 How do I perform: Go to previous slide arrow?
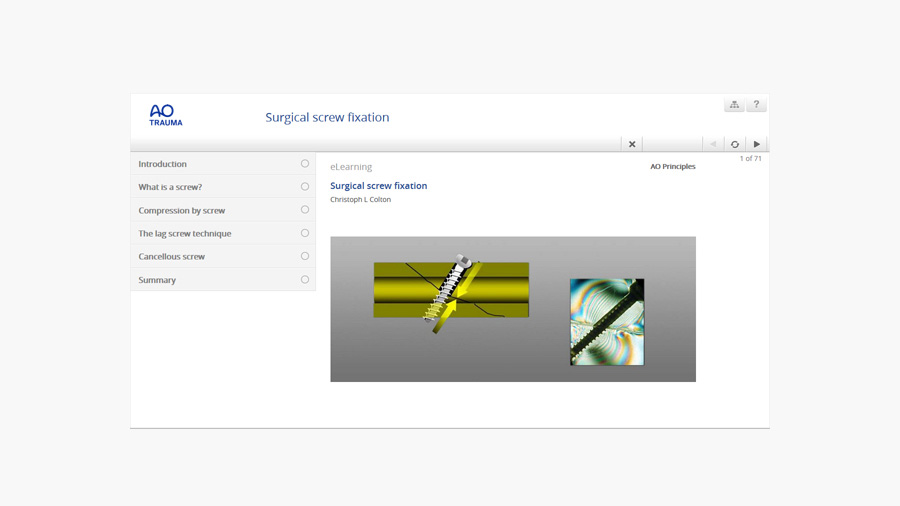[x=713, y=144]
